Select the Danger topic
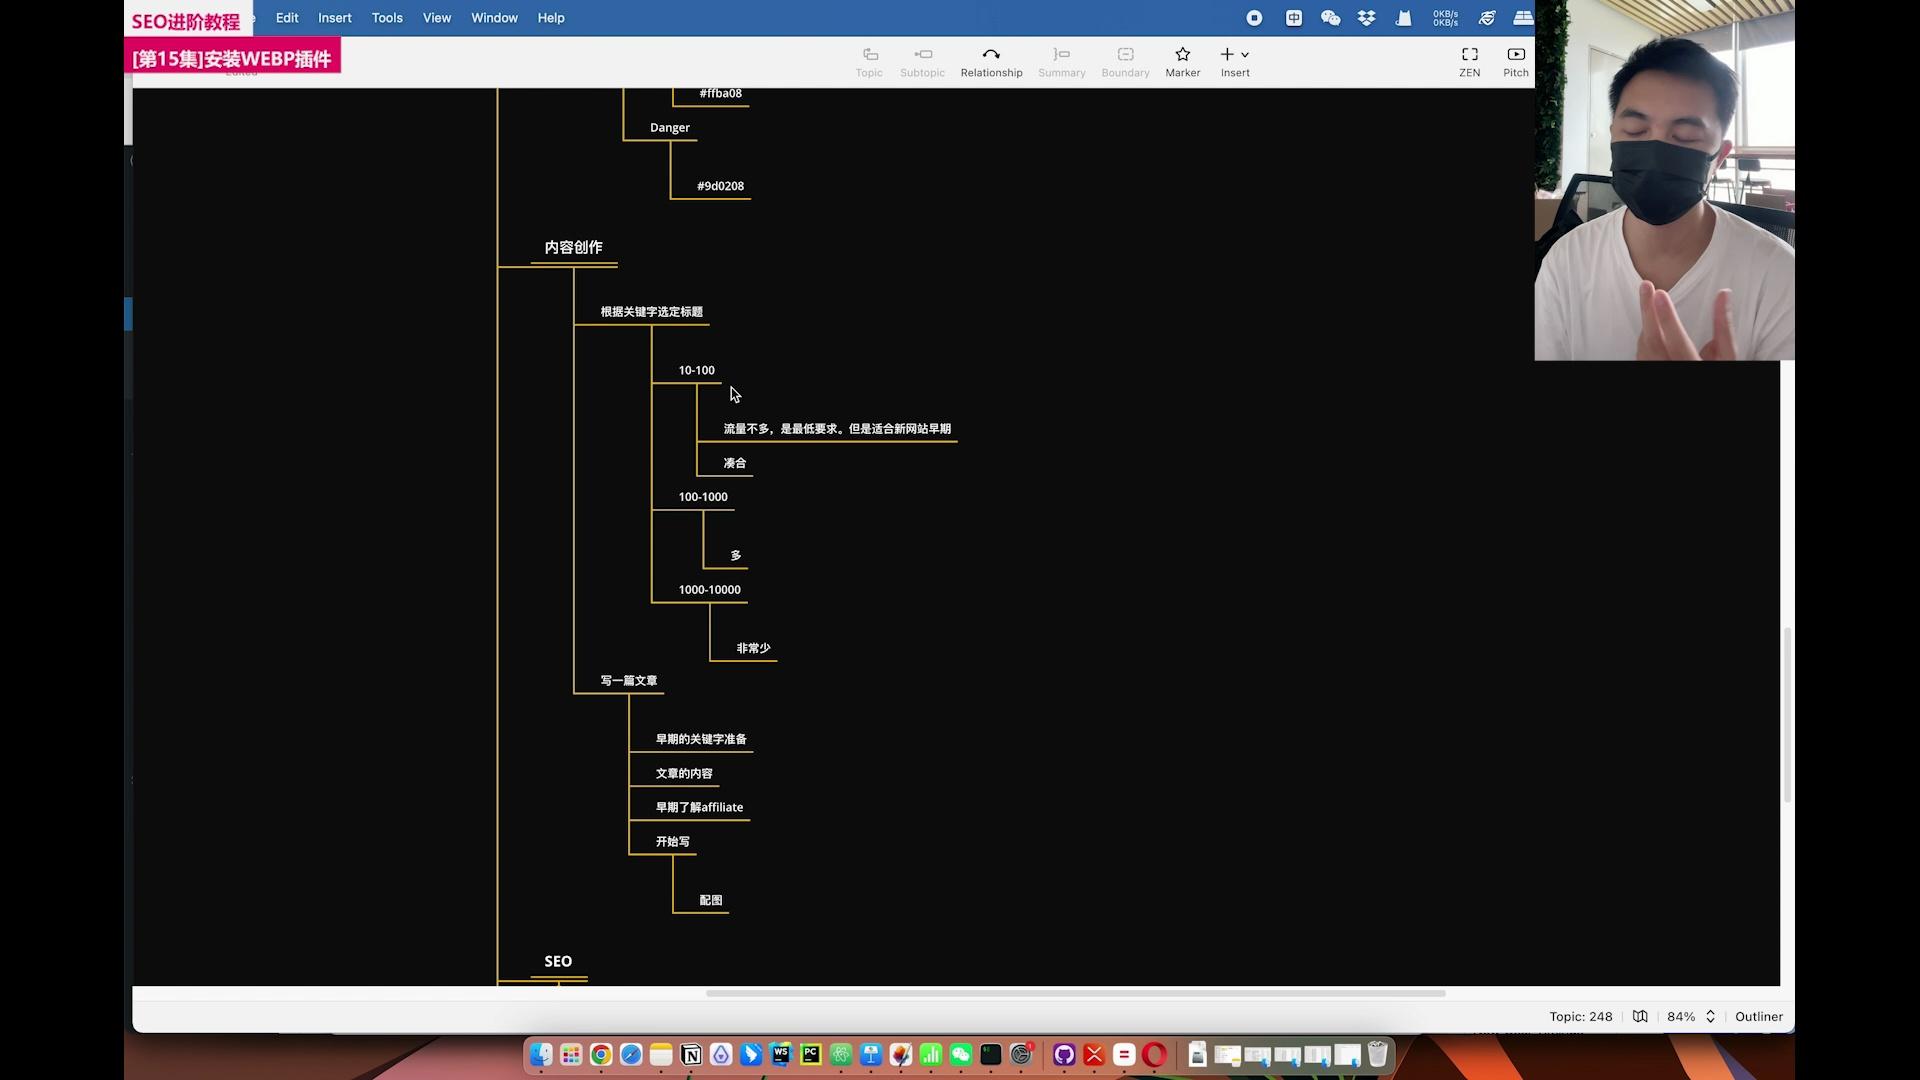The image size is (1920, 1080). (670, 128)
